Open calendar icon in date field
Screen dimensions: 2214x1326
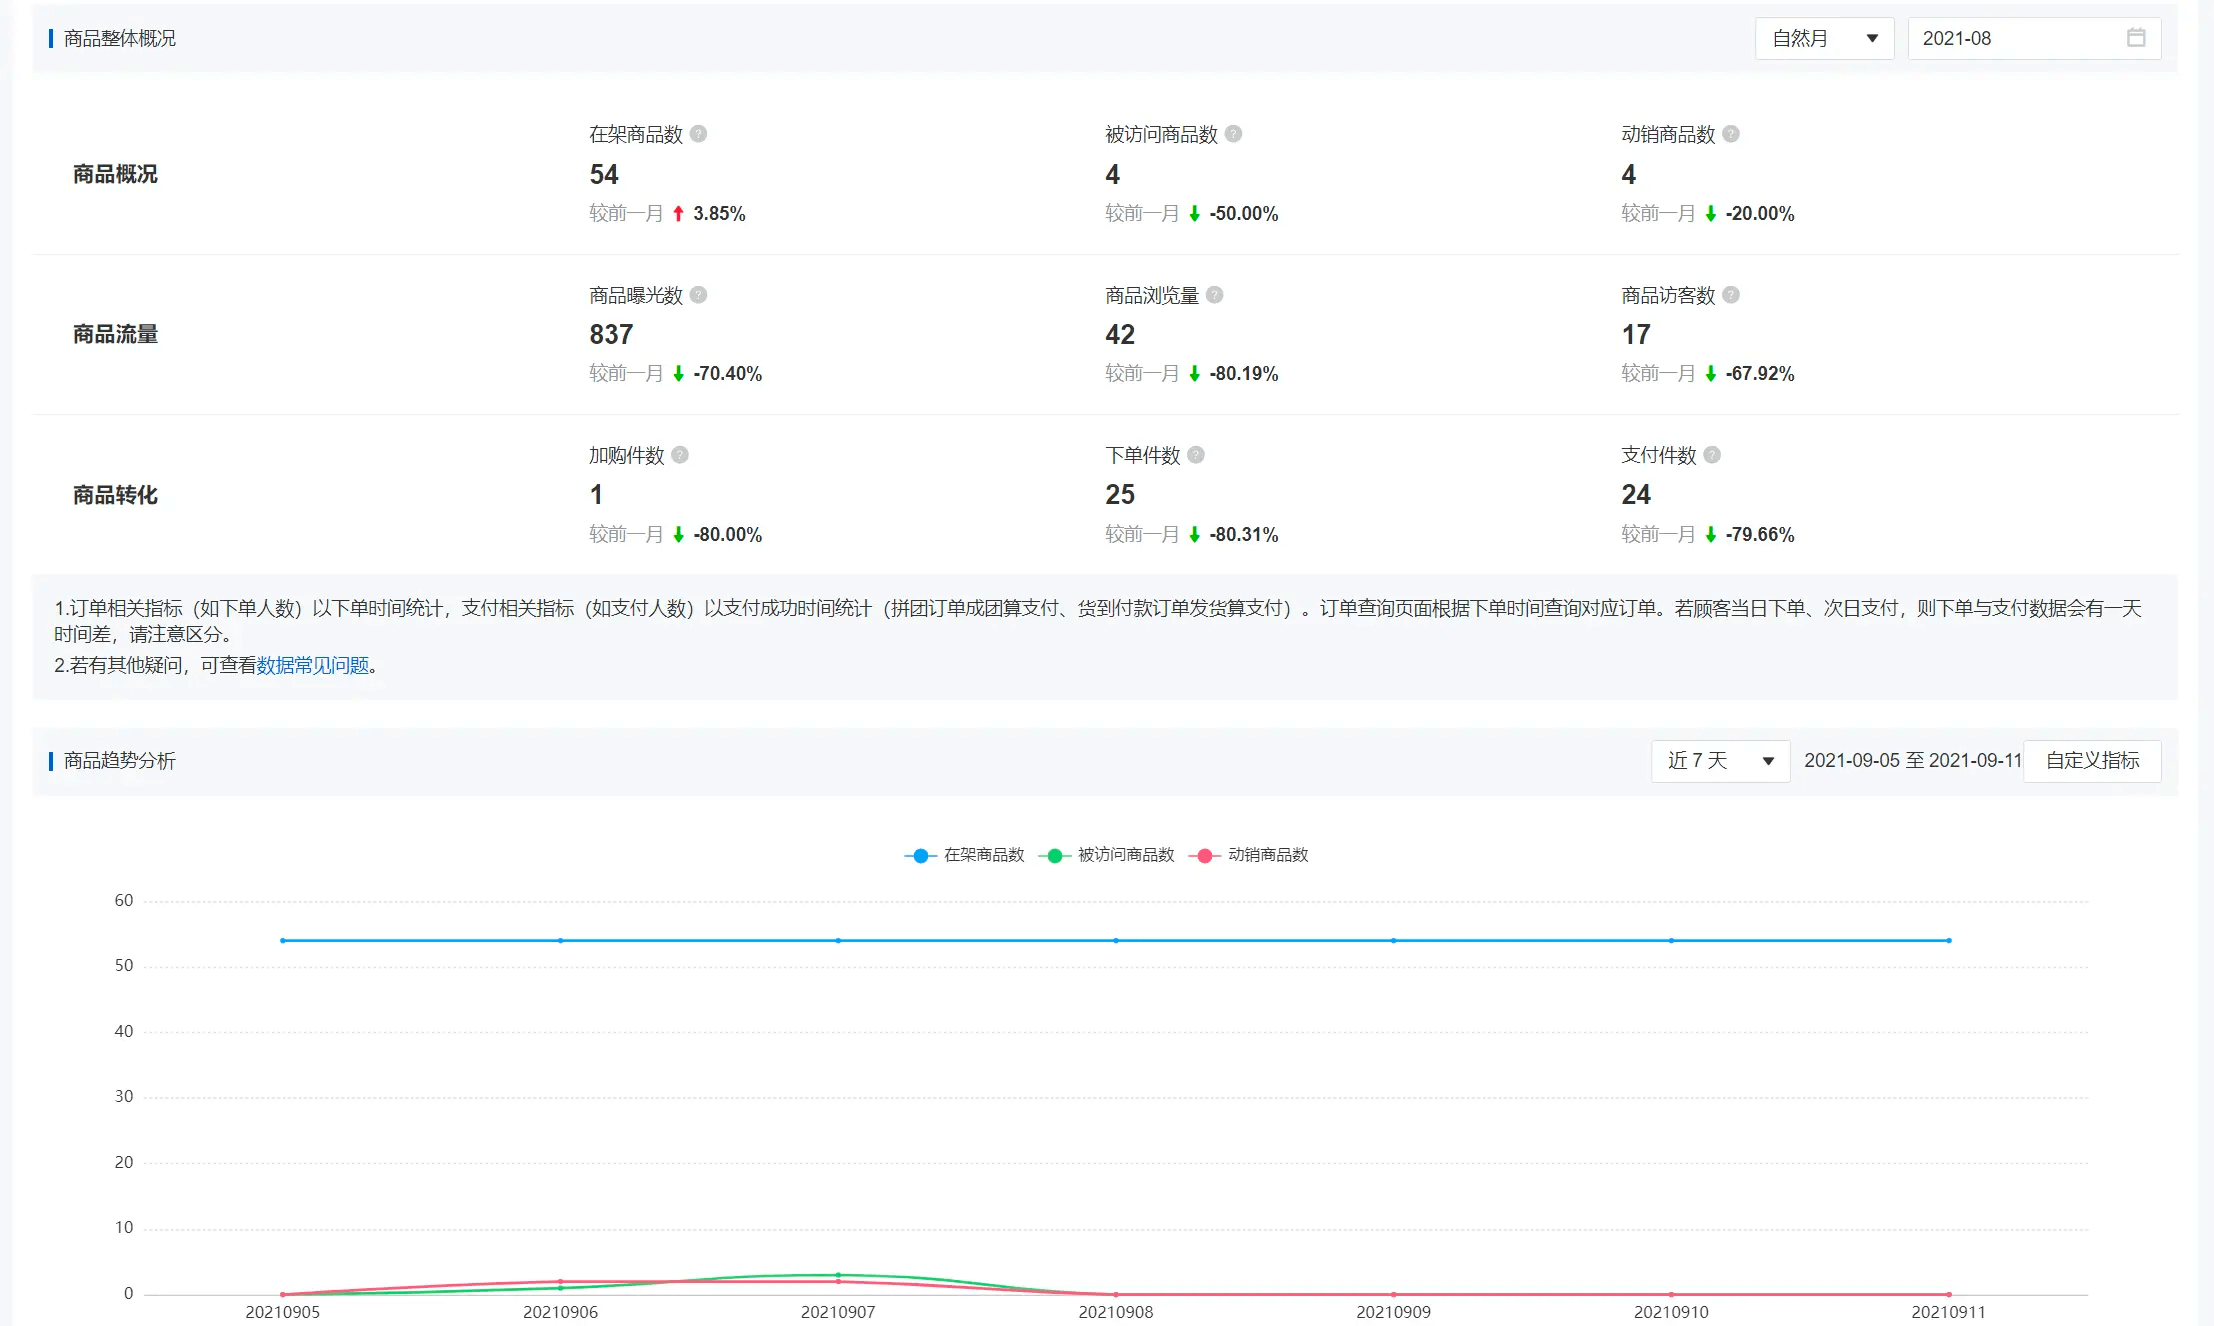pos(2135,38)
